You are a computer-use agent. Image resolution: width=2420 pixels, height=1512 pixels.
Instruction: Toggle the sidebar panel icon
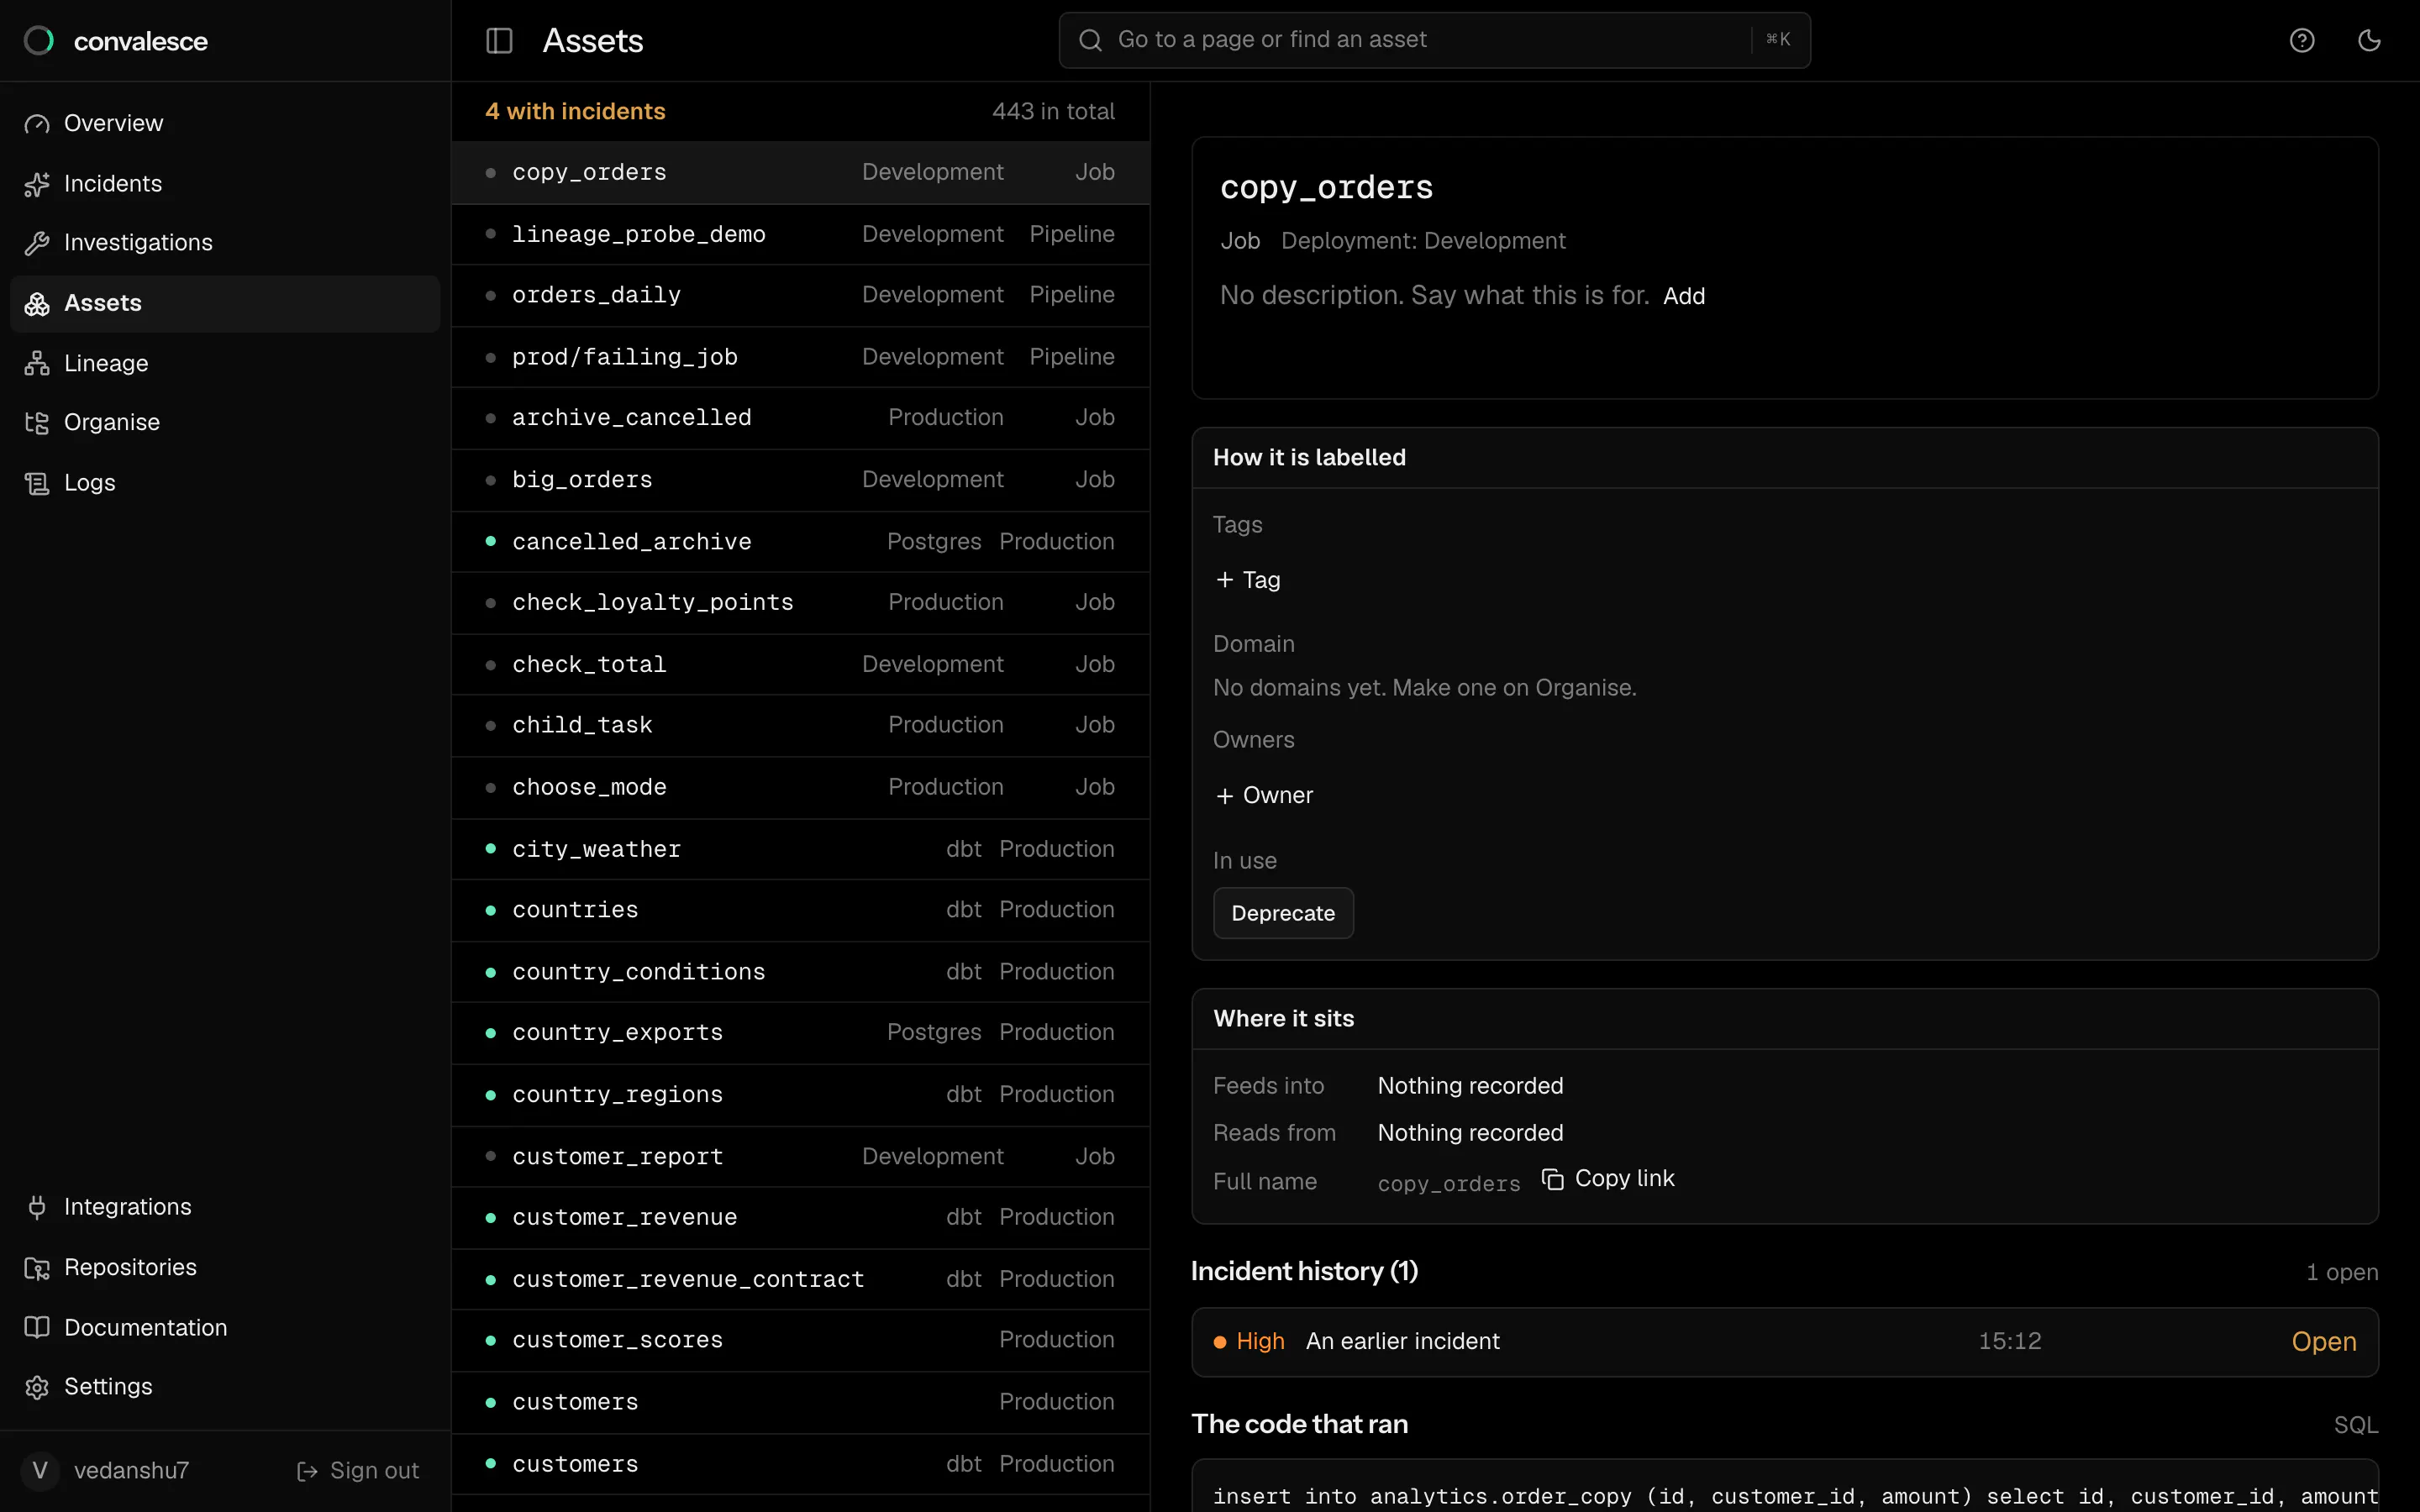[499, 41]
